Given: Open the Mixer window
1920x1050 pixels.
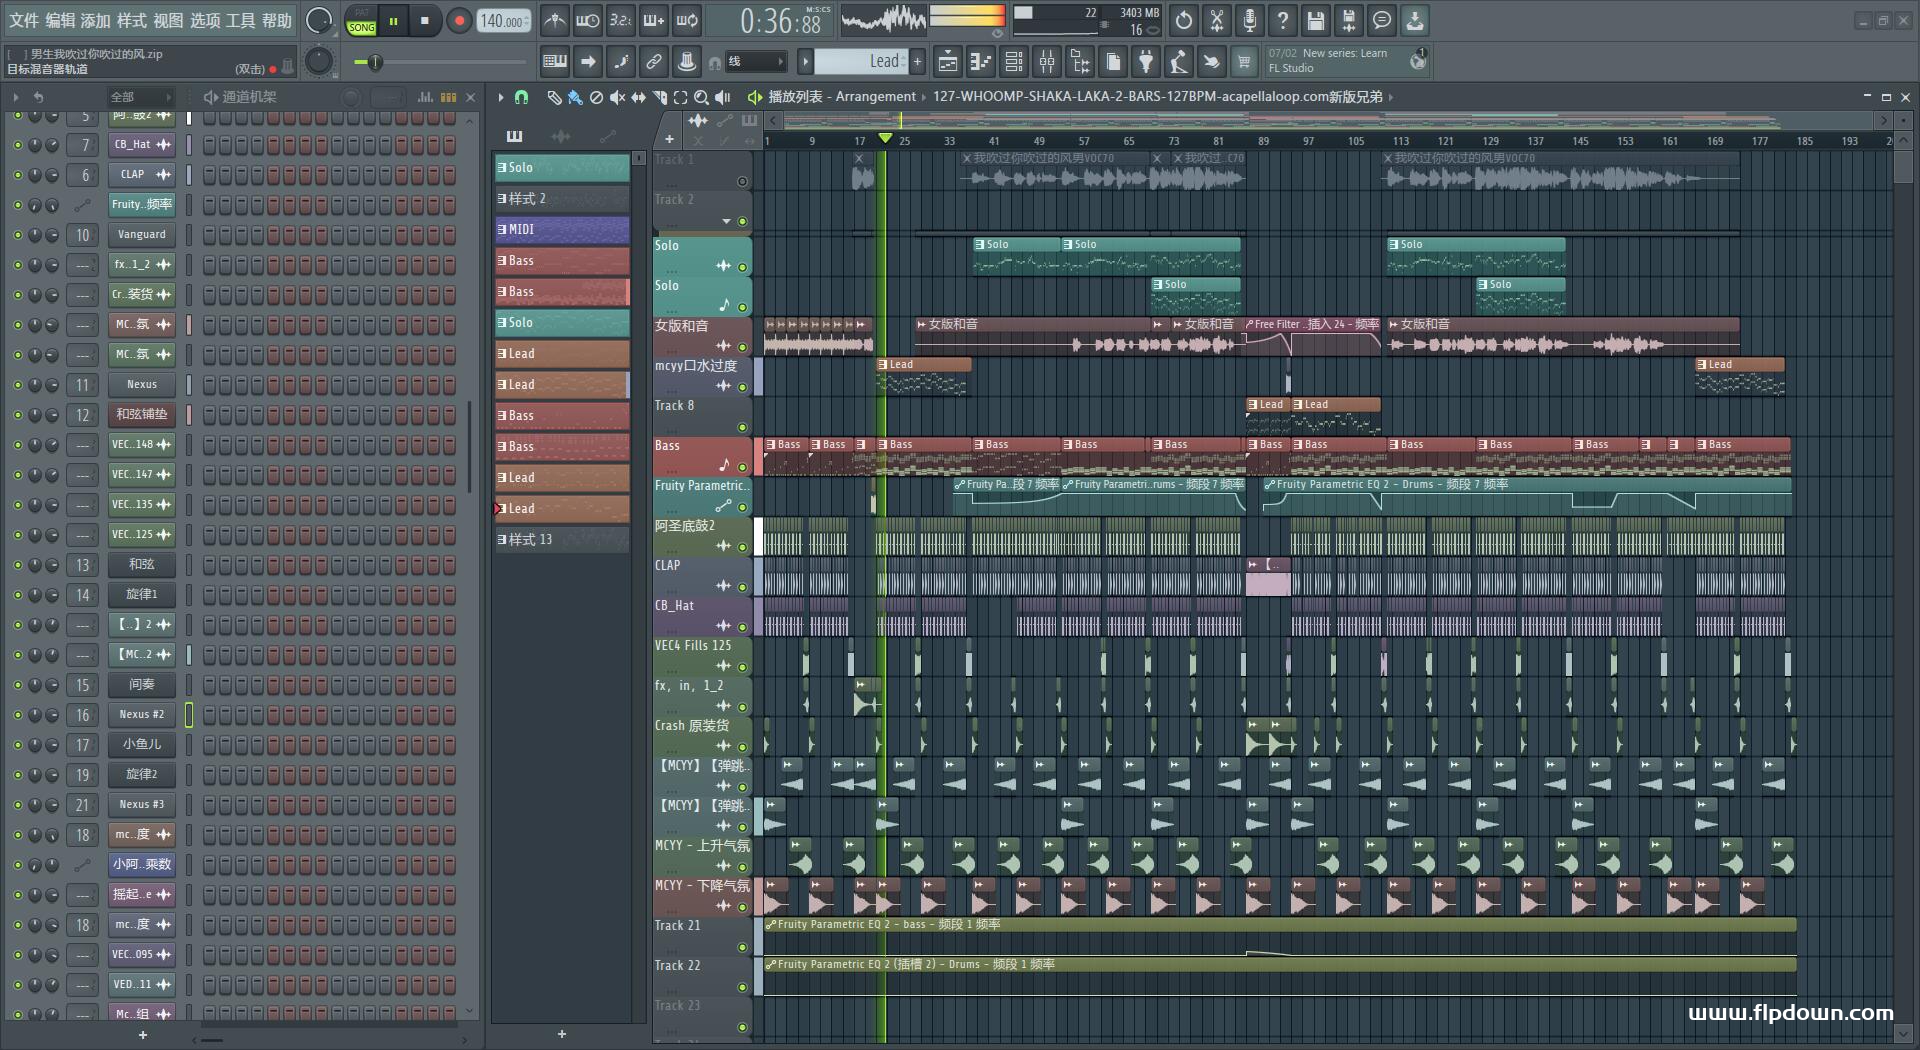Looking at the screenshot, I should click(x=1047, y=62).
